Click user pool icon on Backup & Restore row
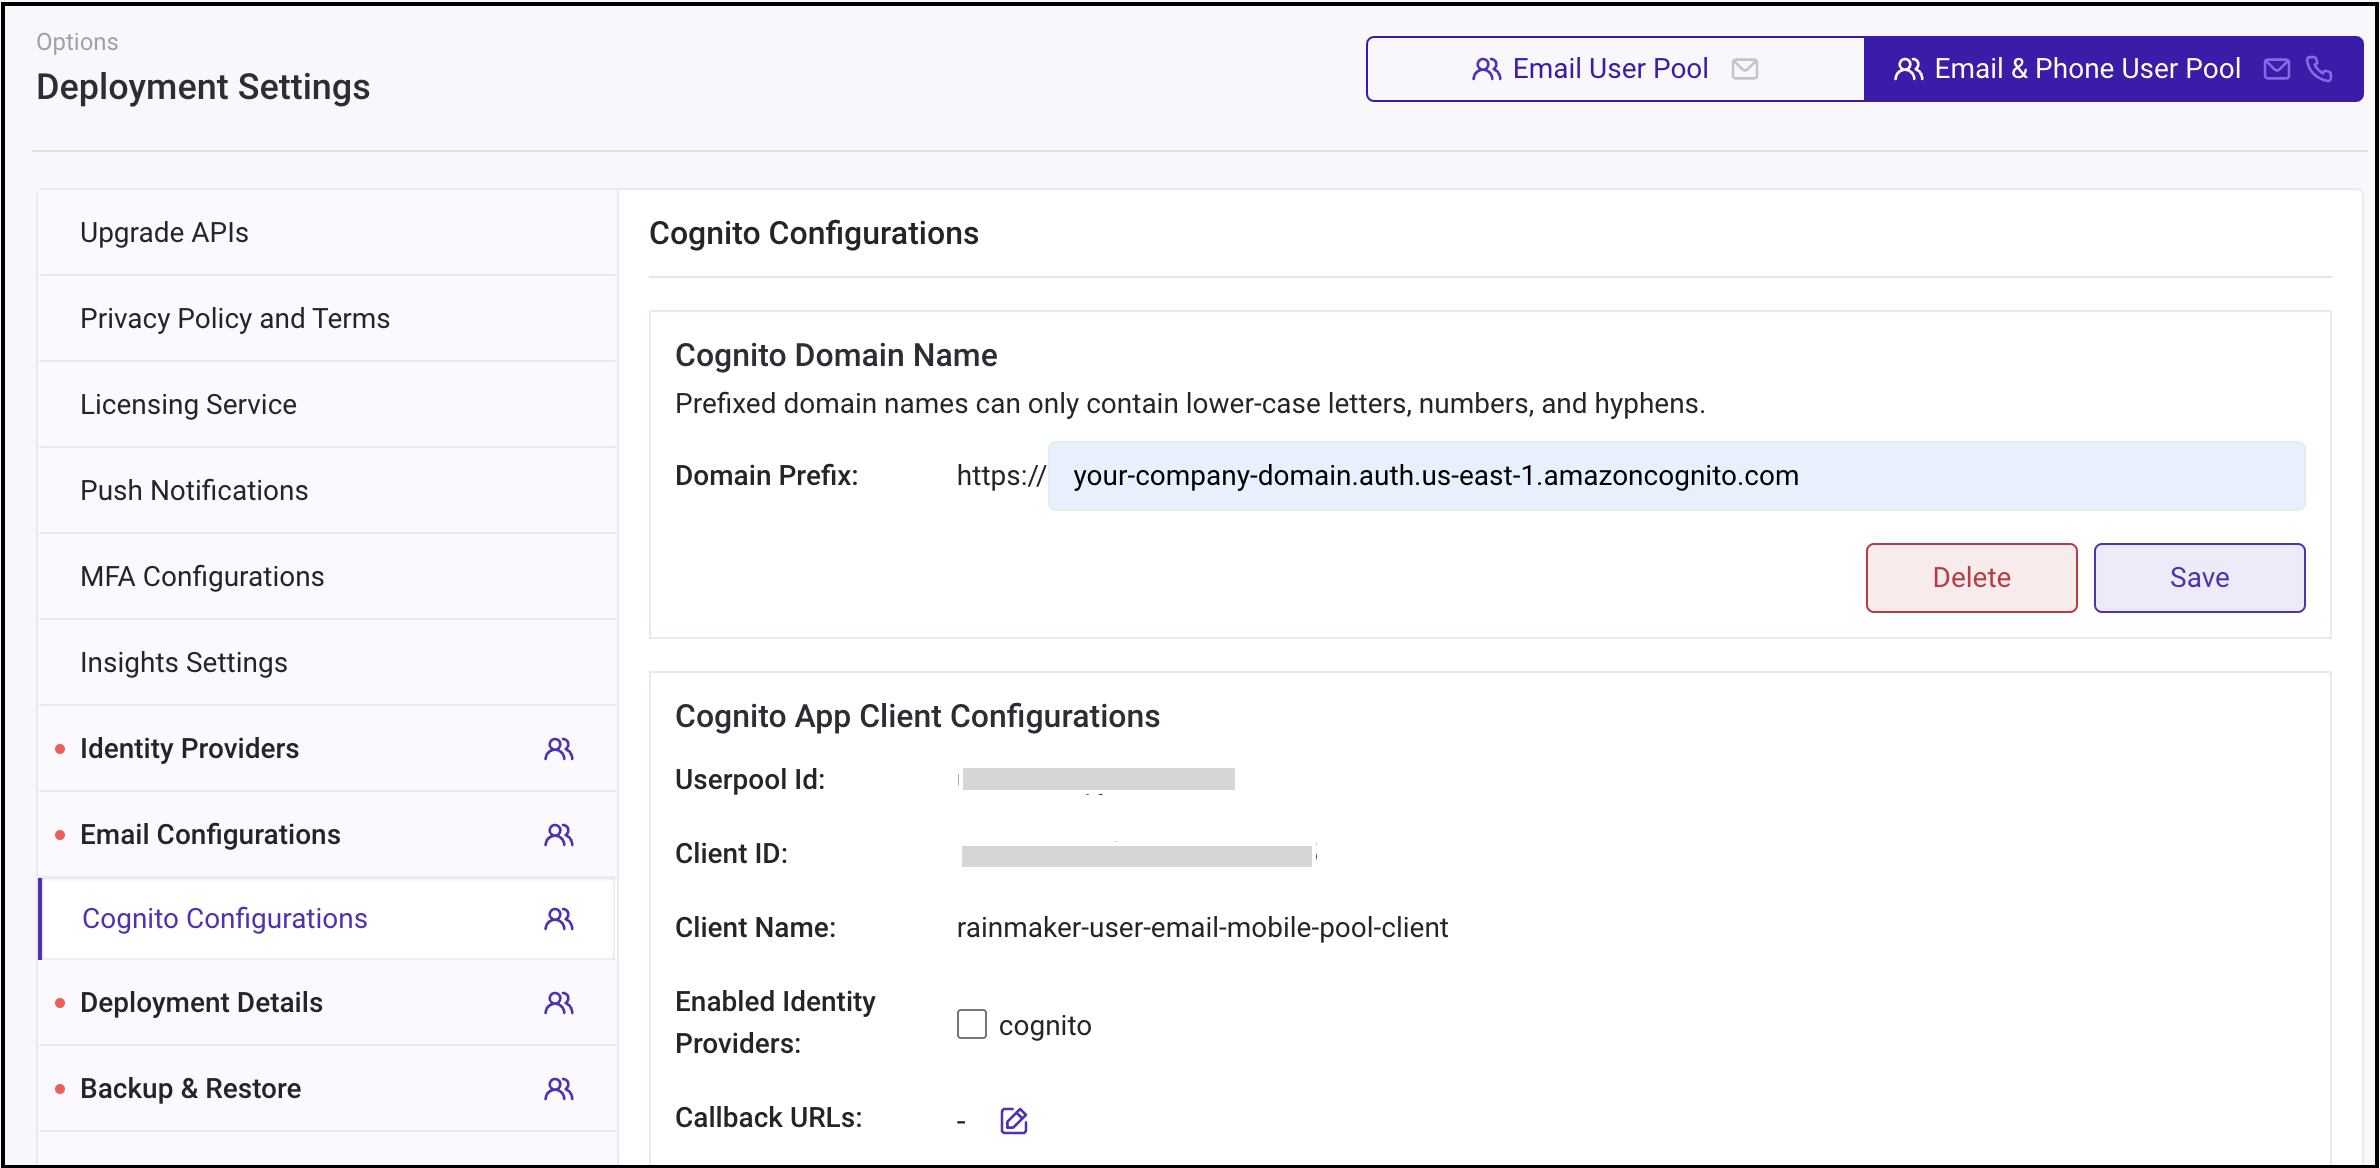 pos(559,1089)
